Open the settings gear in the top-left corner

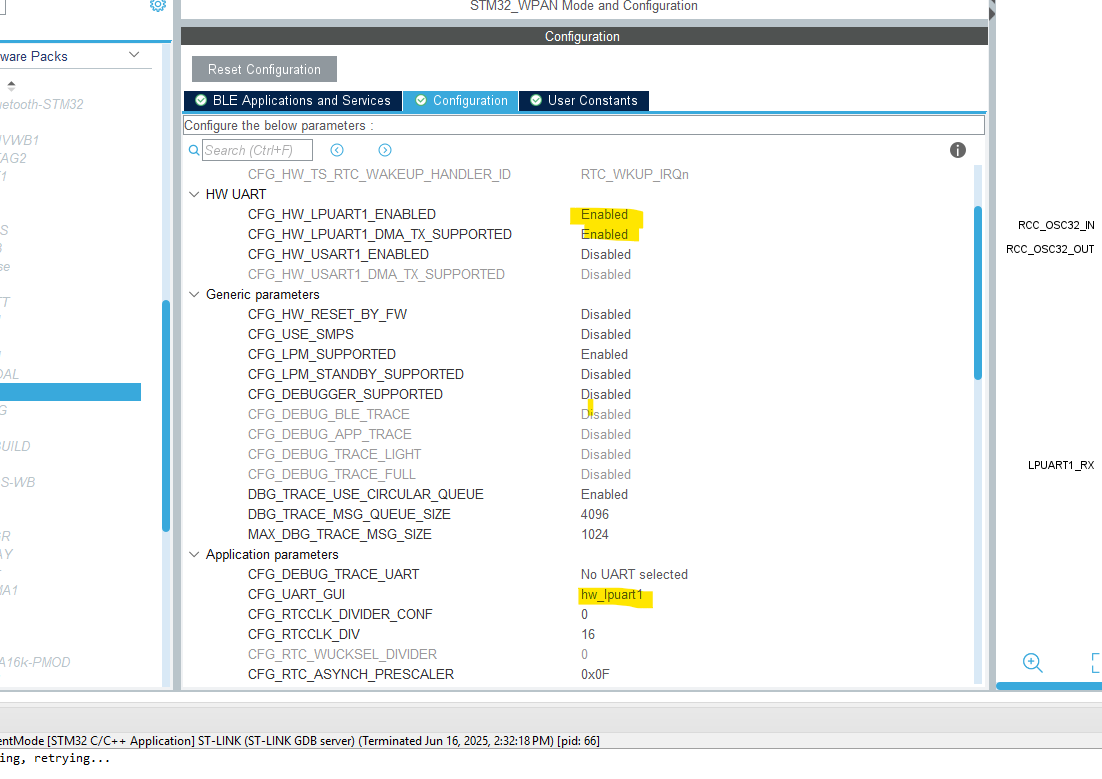coord(158,6)
